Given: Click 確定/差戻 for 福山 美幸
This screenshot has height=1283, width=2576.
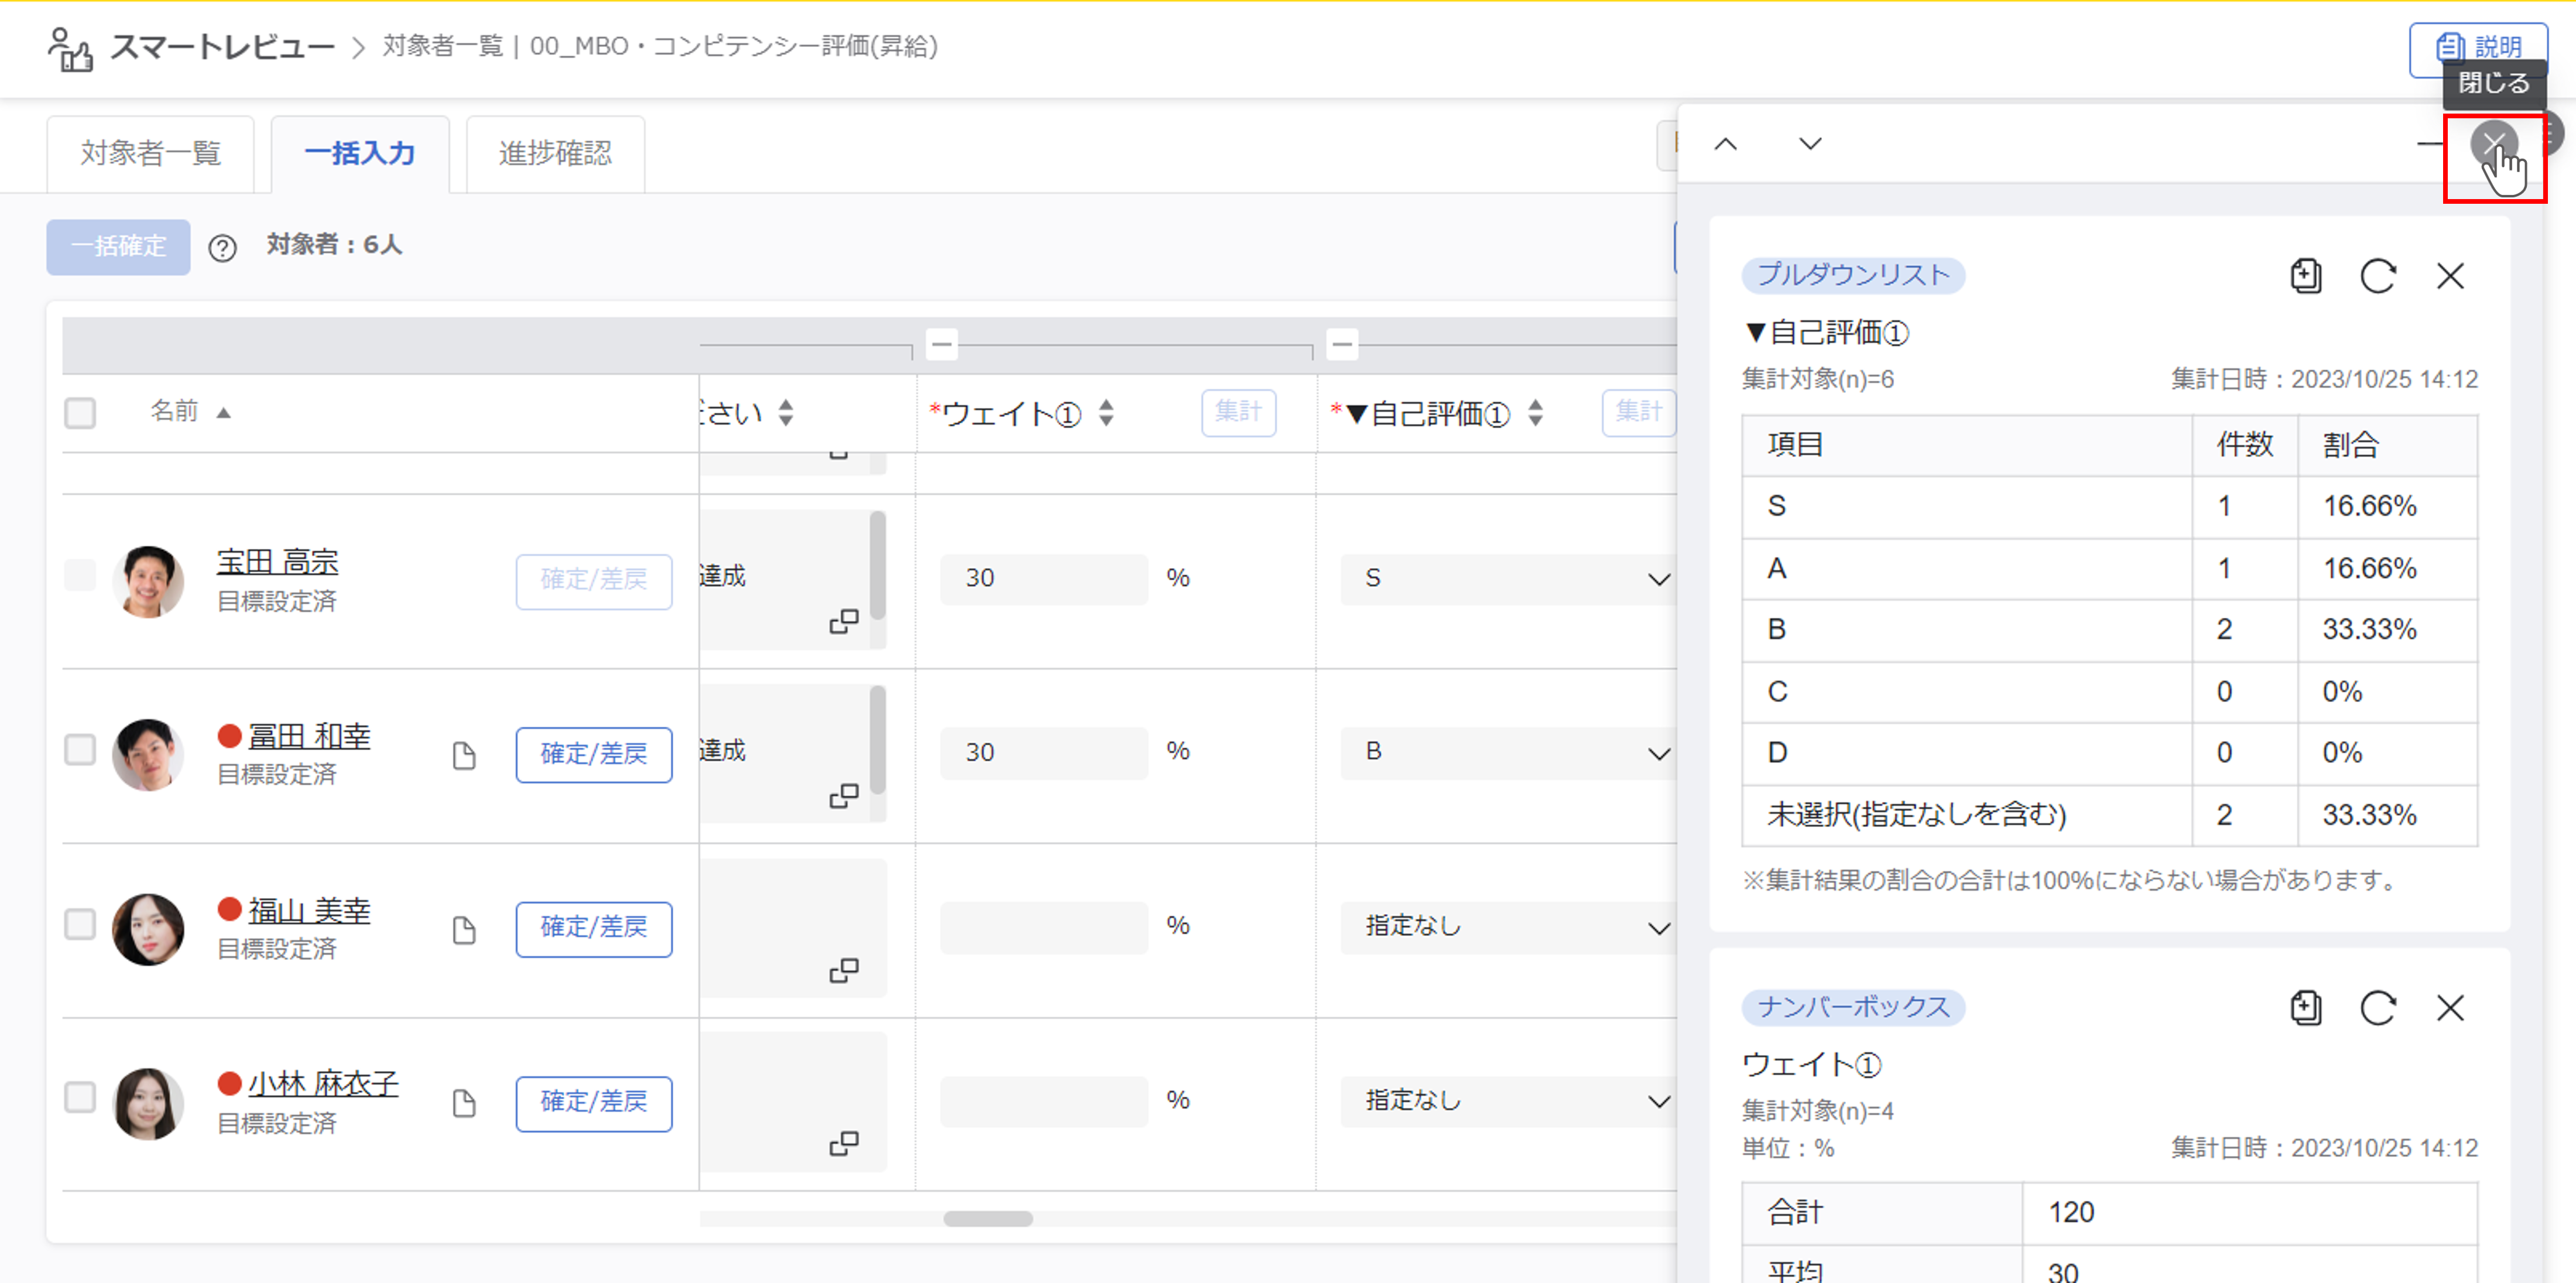Looking at the screenshot, I should click(594, 929).
